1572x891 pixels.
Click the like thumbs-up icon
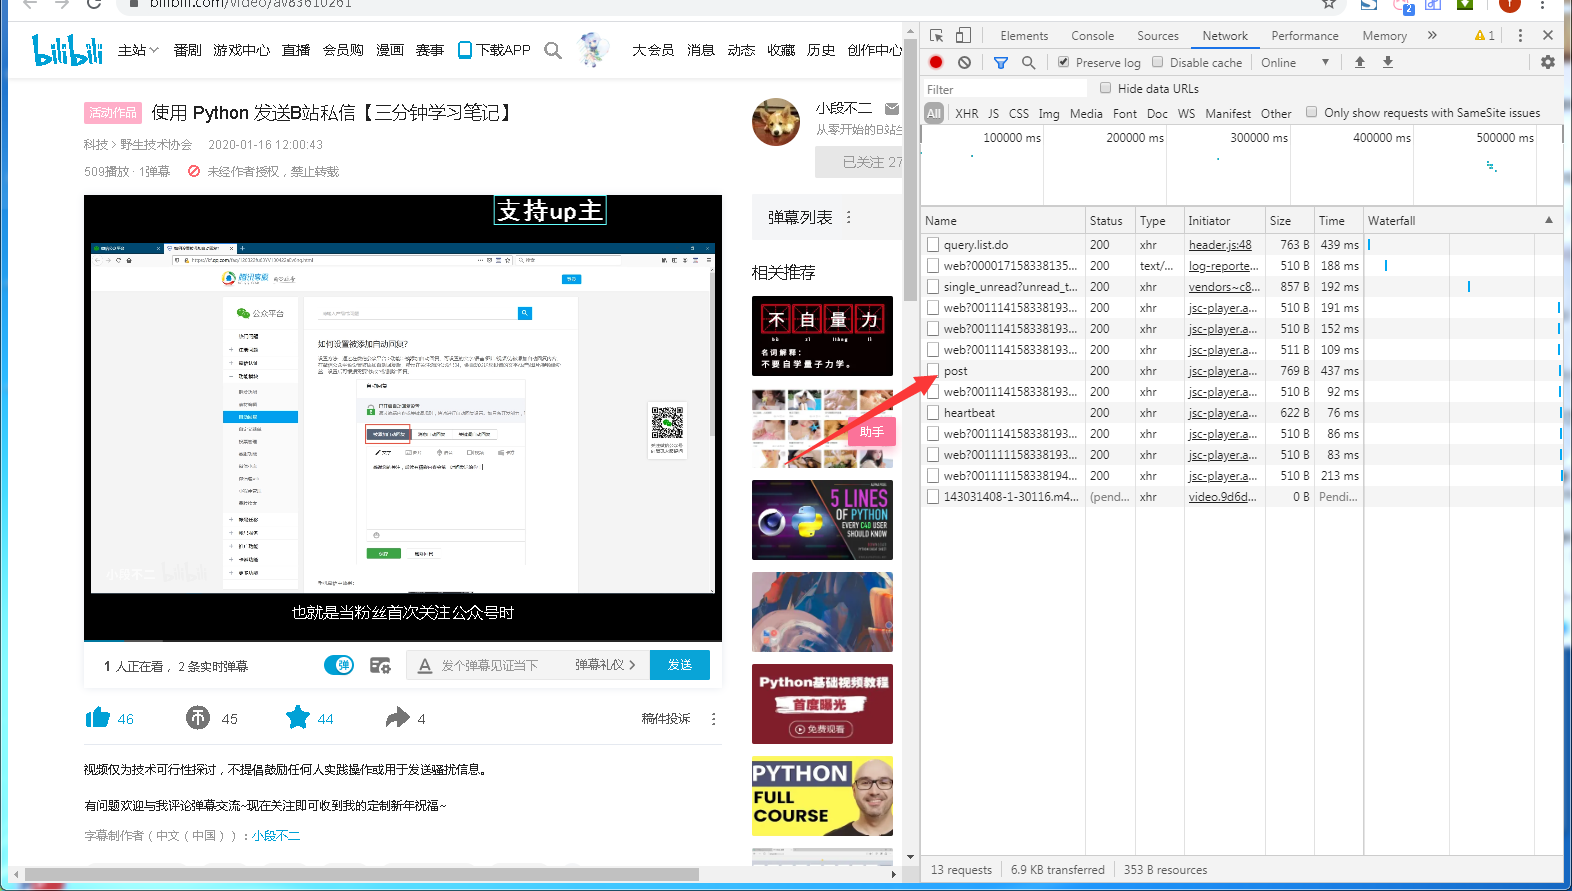click(x=98, y=718)
